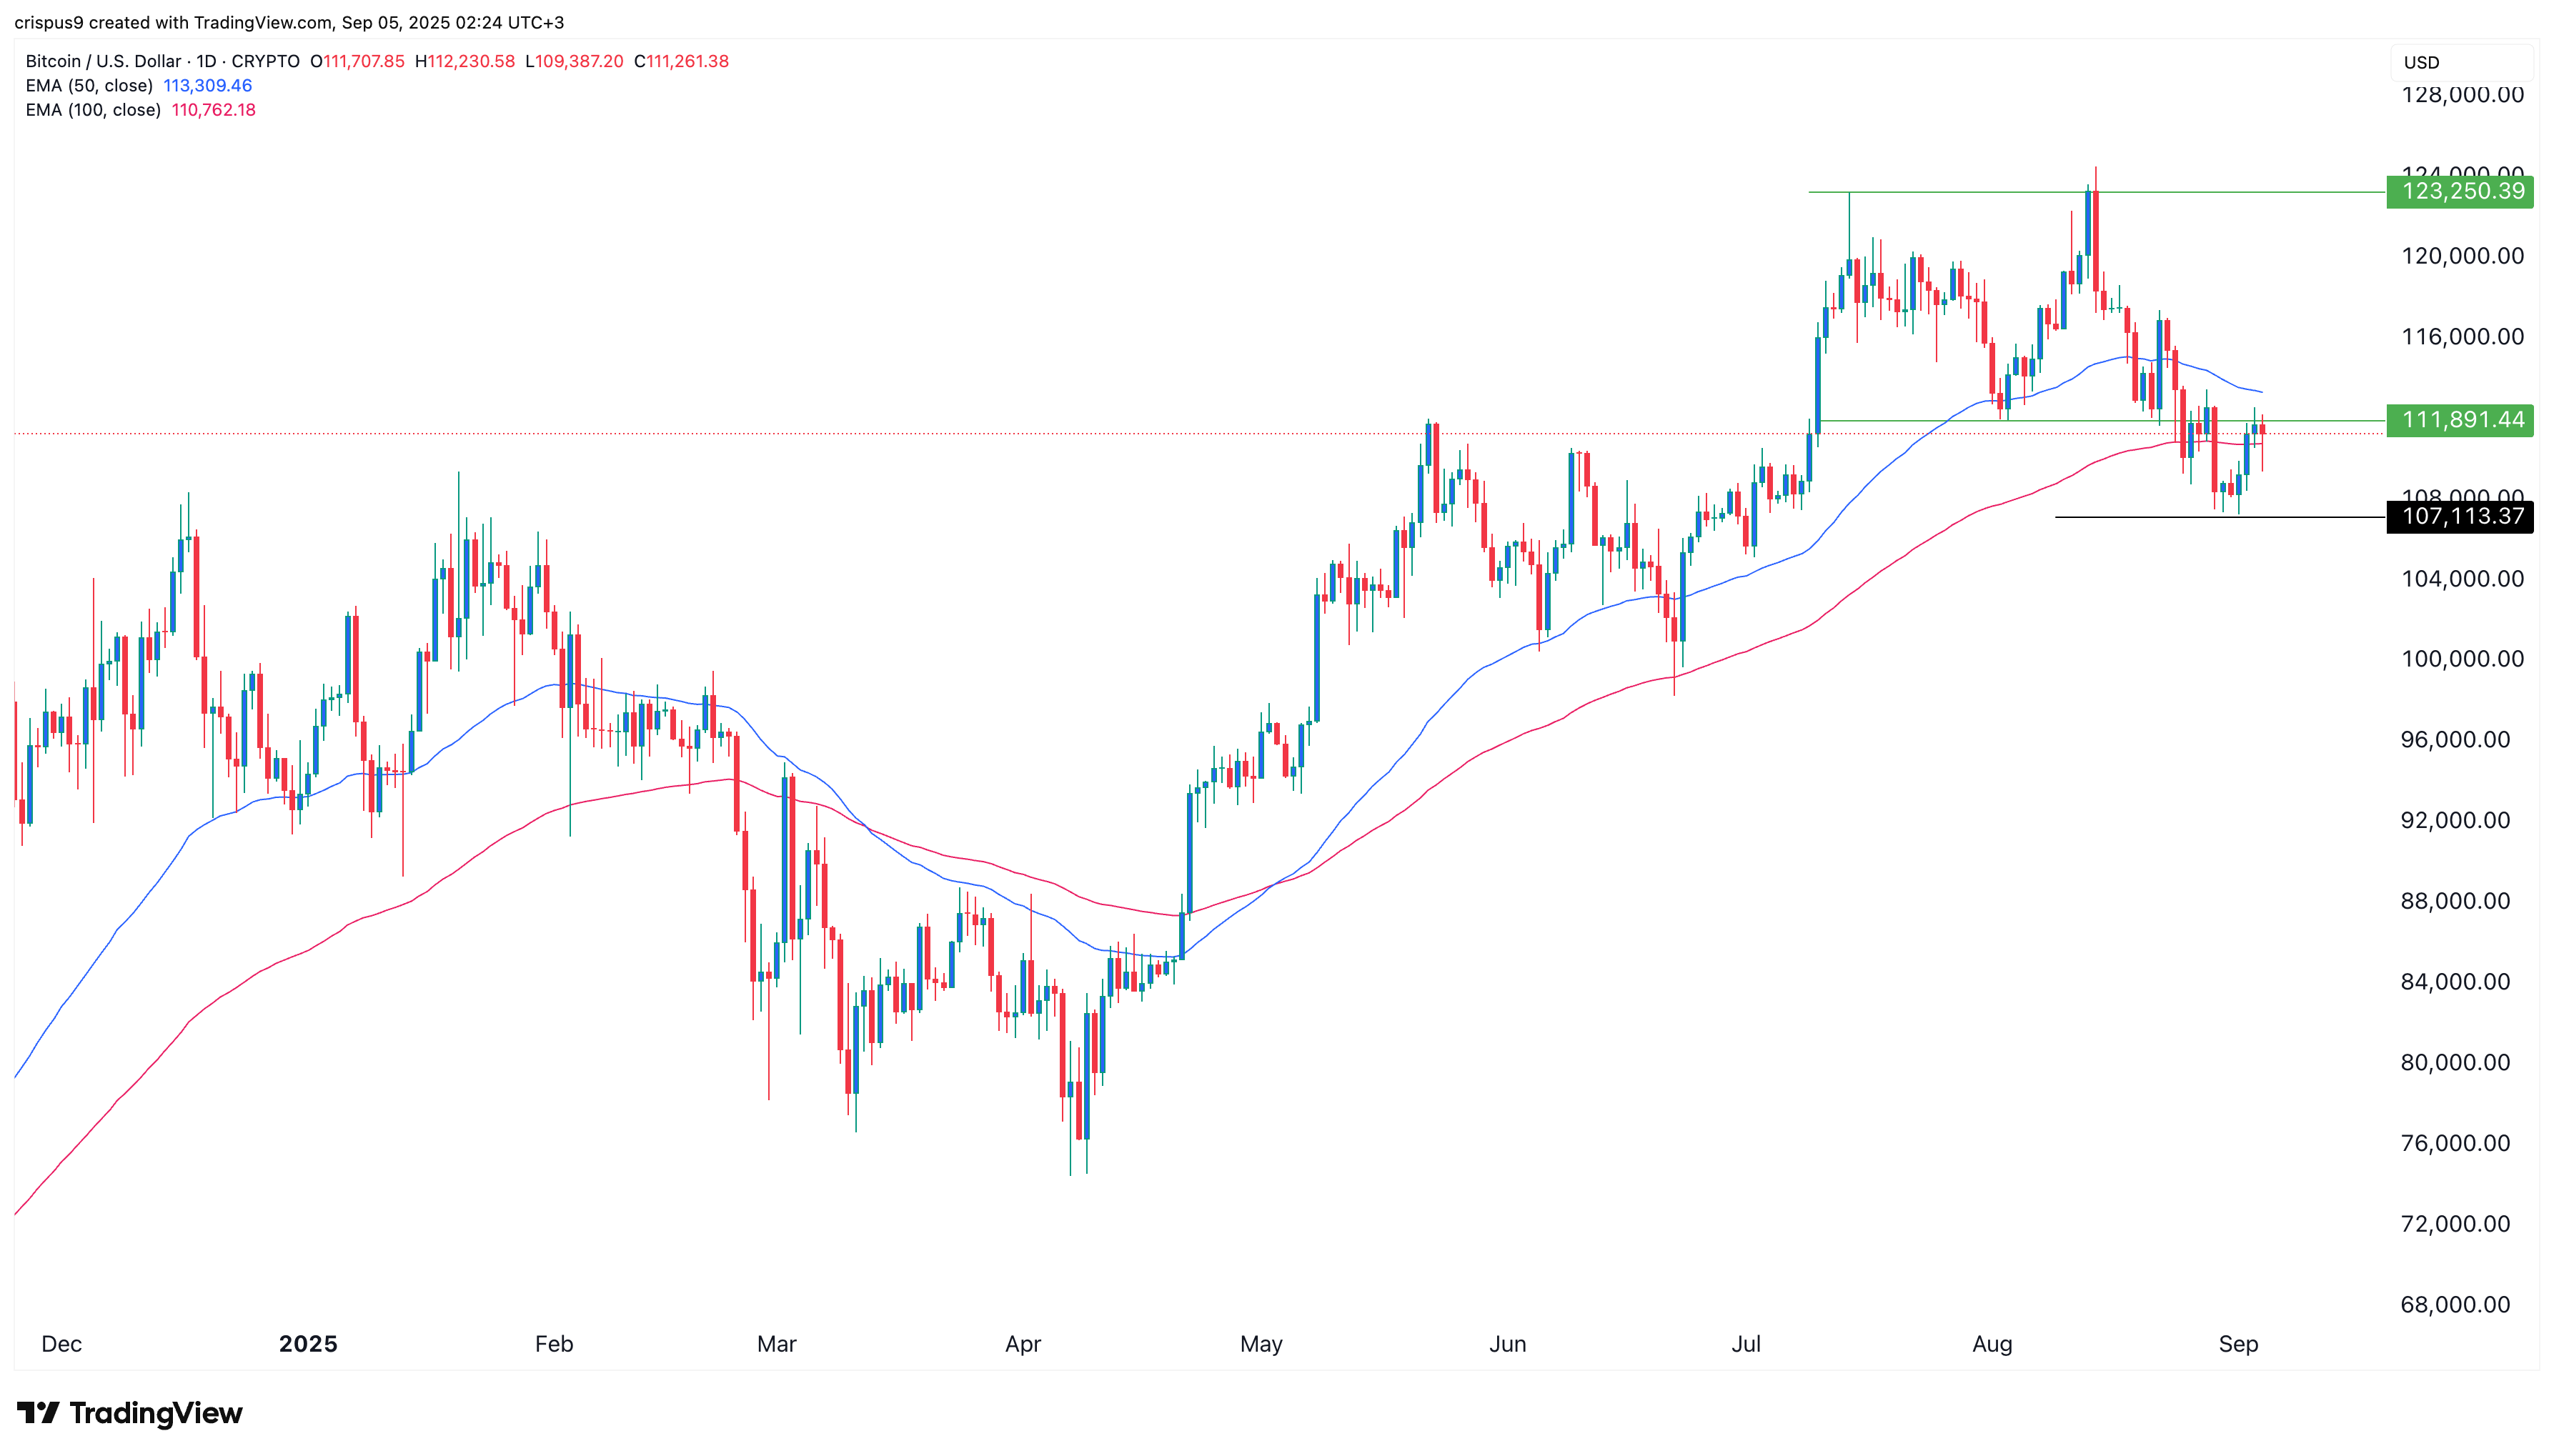Click the TradingView wordmark text
2554x1456 pixels.
pos(156,1413)
